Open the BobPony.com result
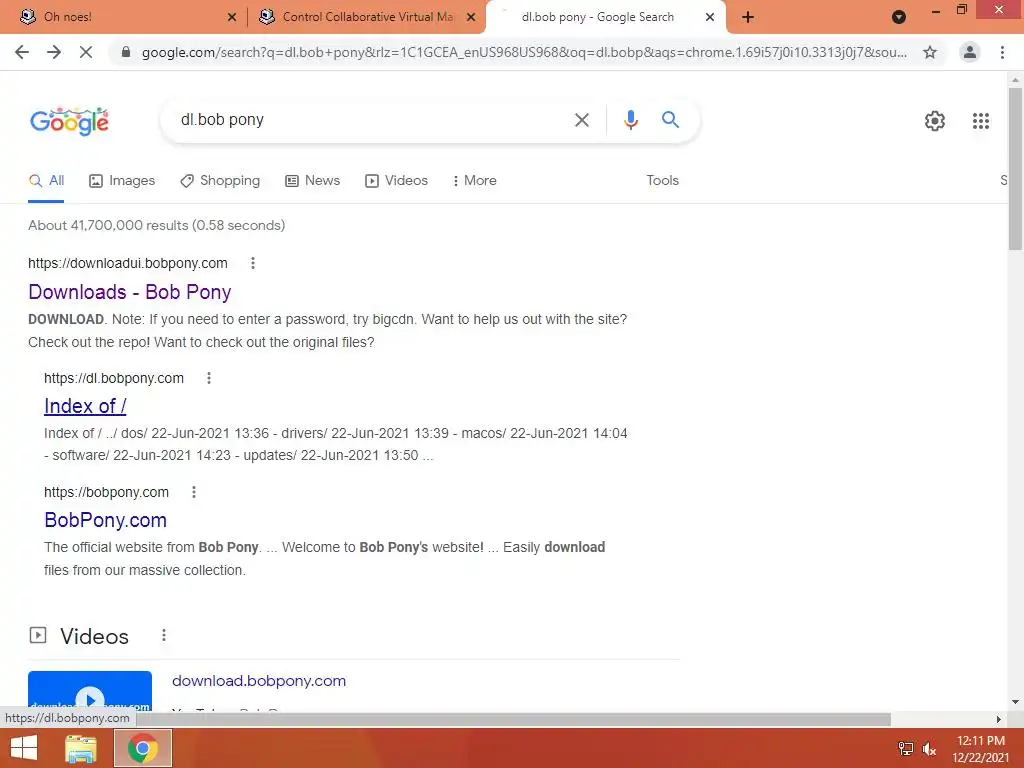 [105, 520]
